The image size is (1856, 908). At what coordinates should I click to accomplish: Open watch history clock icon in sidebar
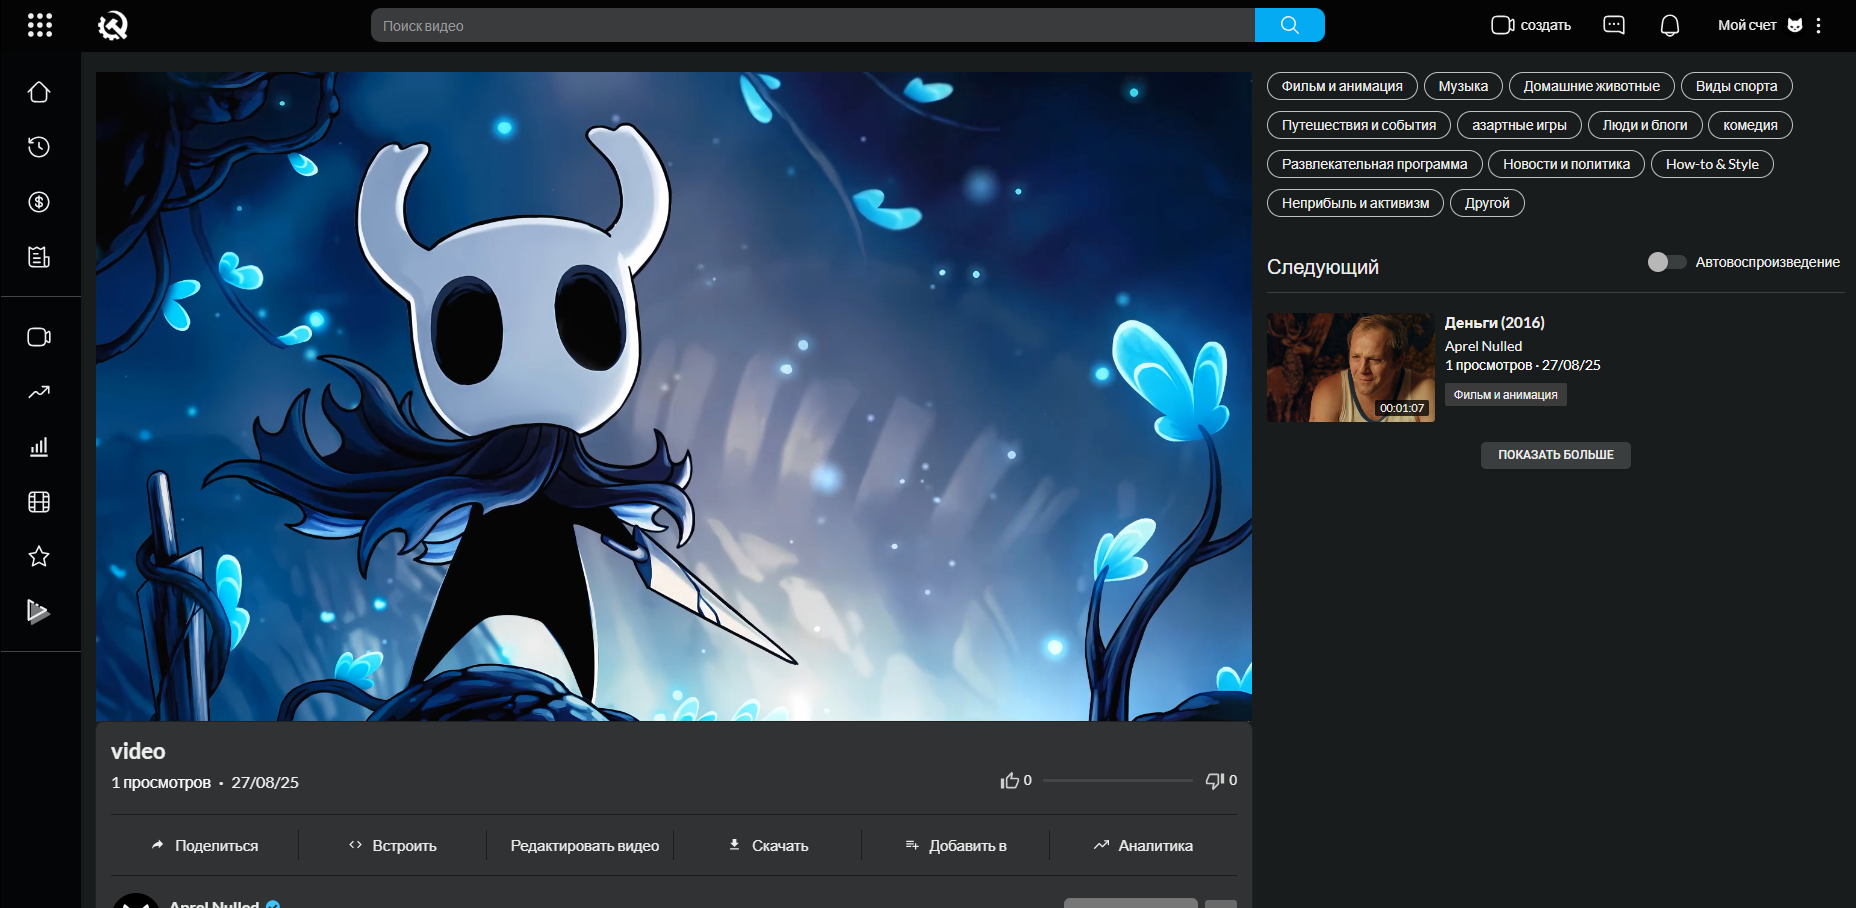[39, 147]
